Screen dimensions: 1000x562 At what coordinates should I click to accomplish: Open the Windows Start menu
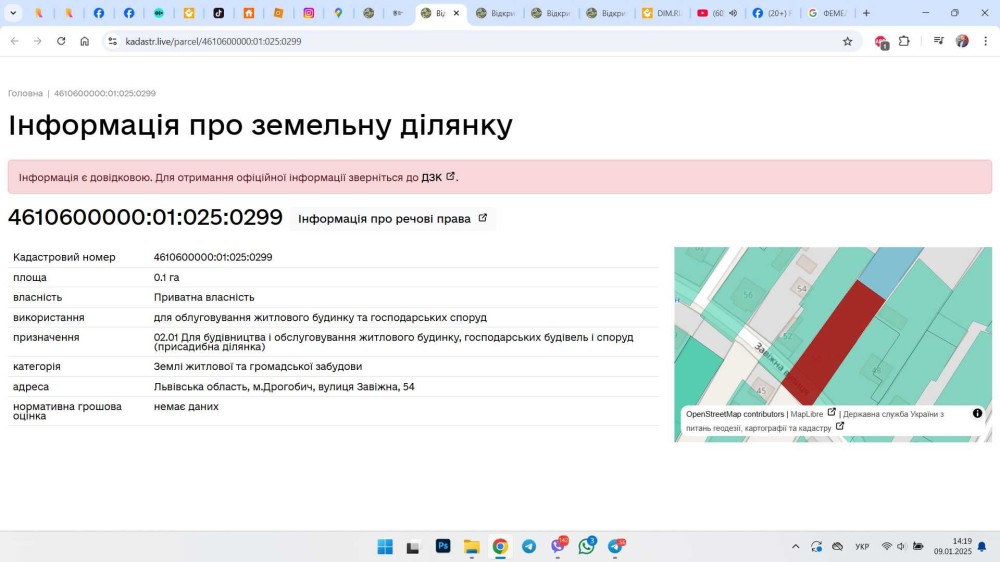click(385, 547)
